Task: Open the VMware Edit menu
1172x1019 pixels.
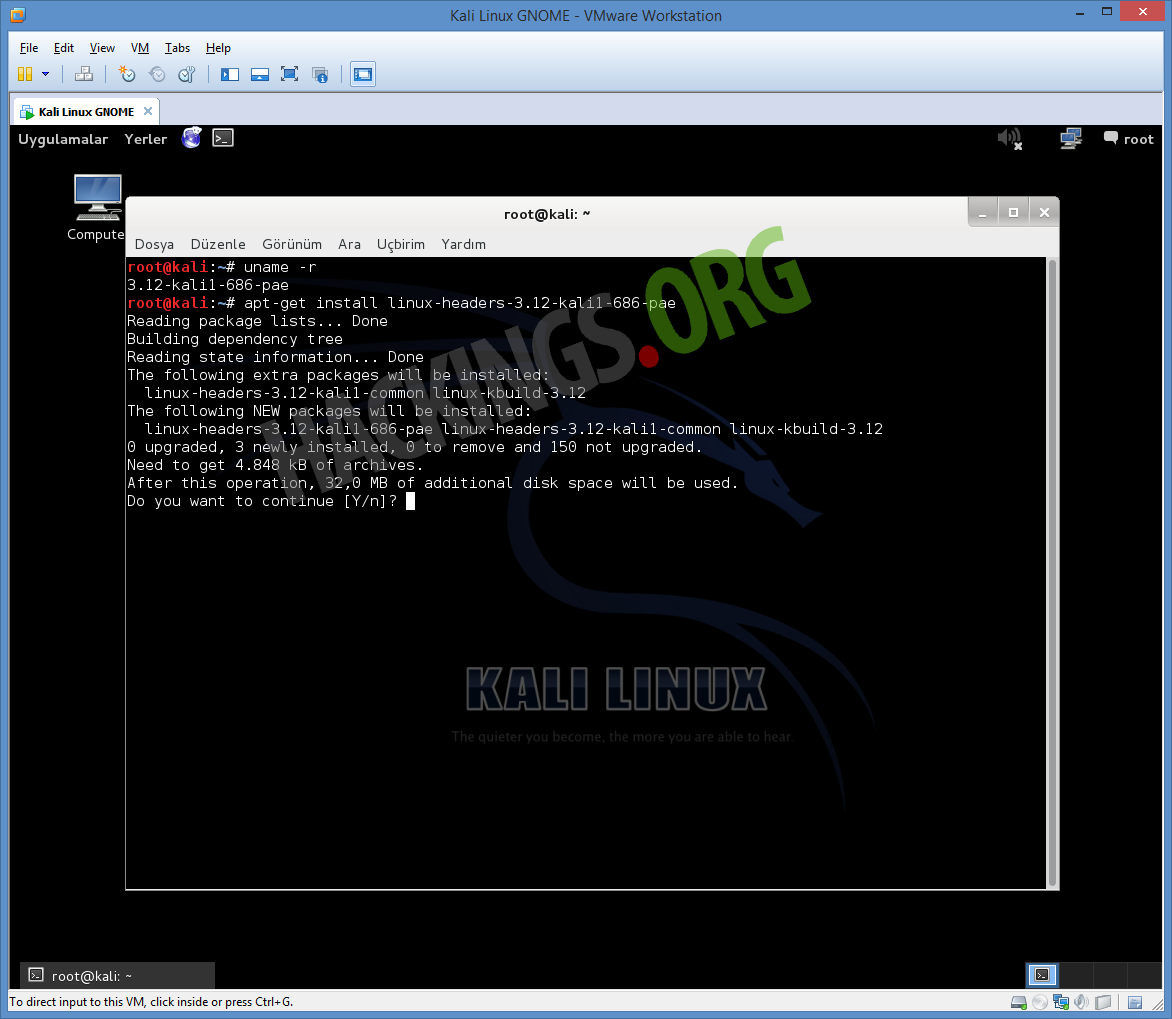Action: tap(64, 48)
